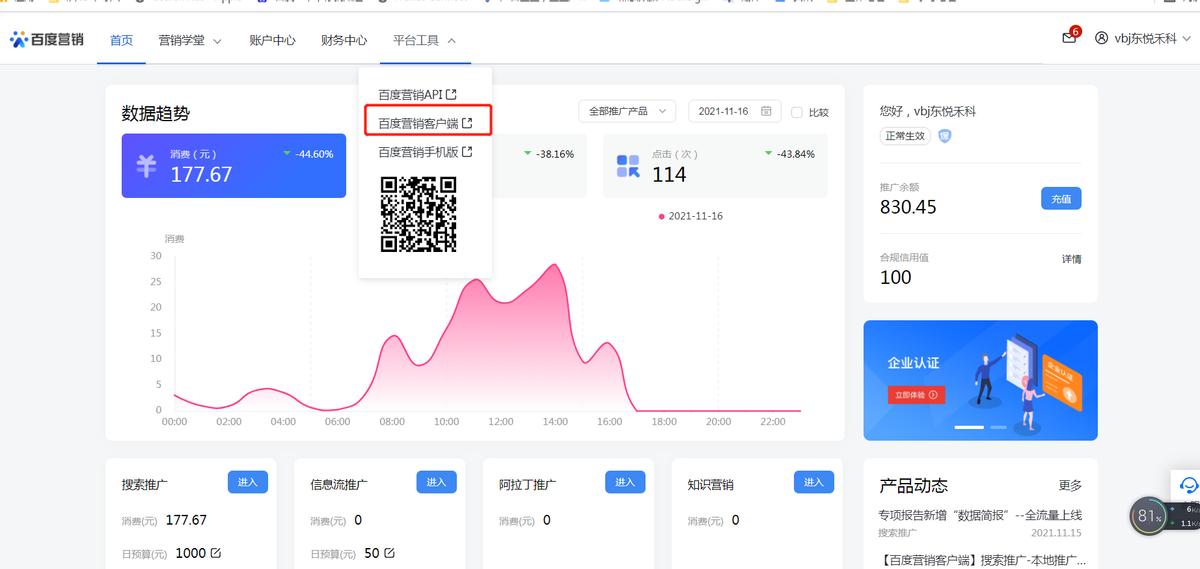Click the 充值 recharge button
This screenshot has height=569, width=1200.
click(x=1061, y=198)
